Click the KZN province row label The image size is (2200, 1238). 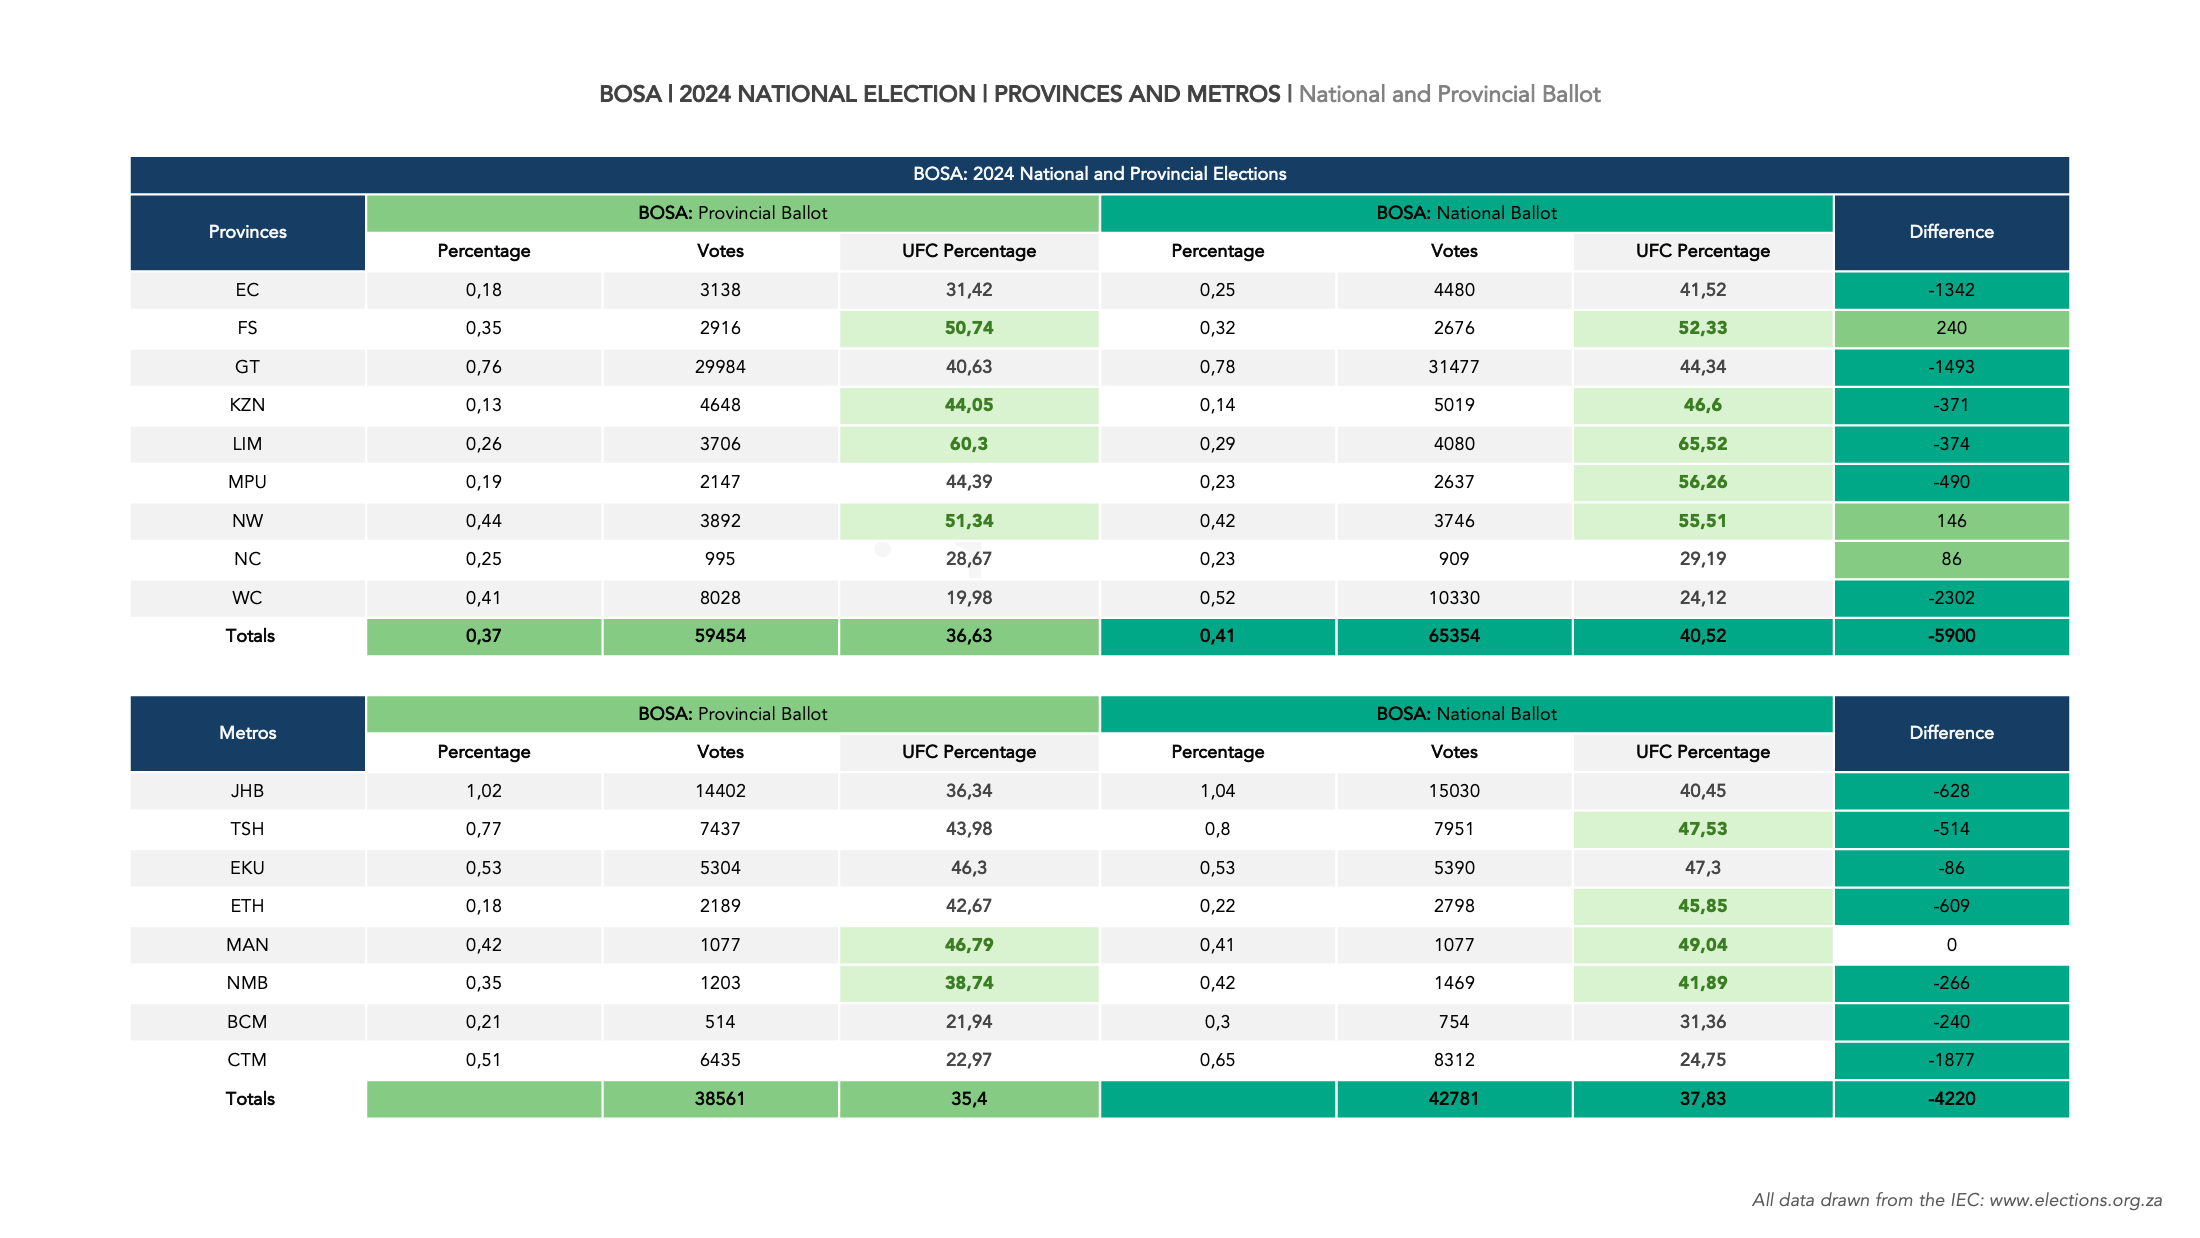point(247,405)
